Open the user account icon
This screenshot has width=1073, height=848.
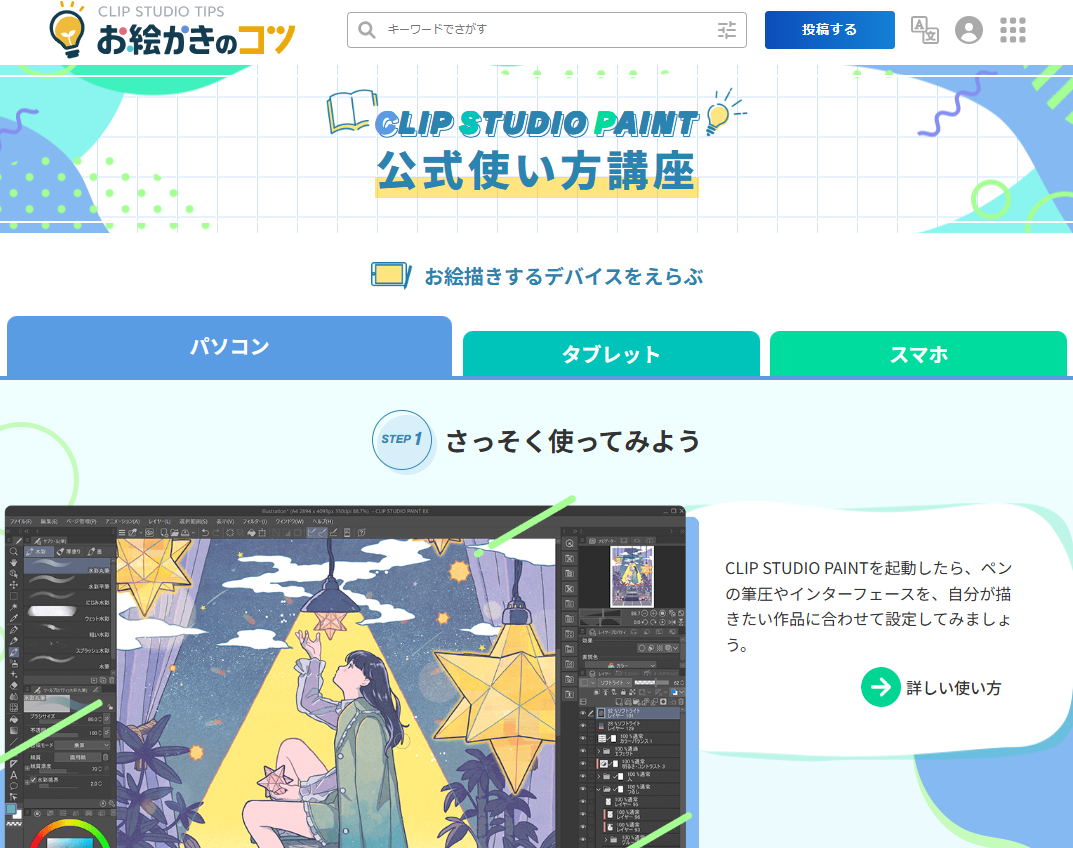968,30
